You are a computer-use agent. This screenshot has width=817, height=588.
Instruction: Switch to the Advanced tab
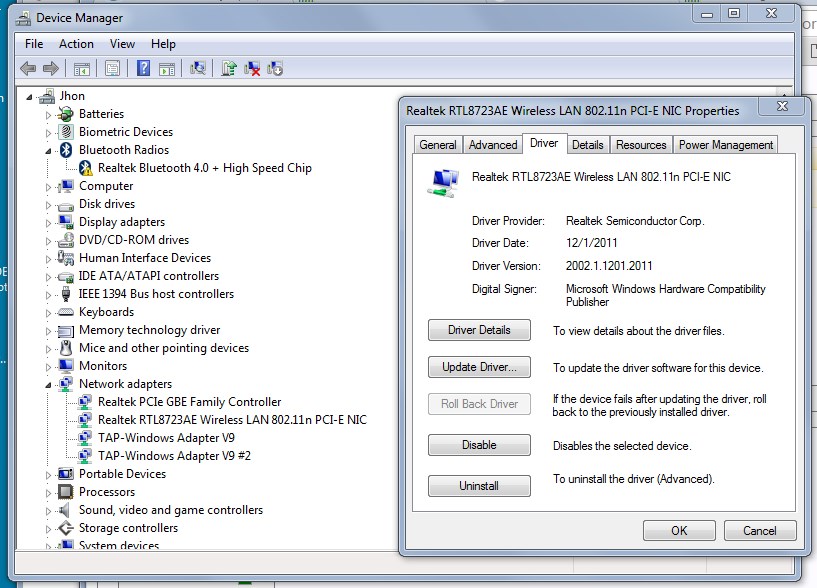click(x=493, y=144)
